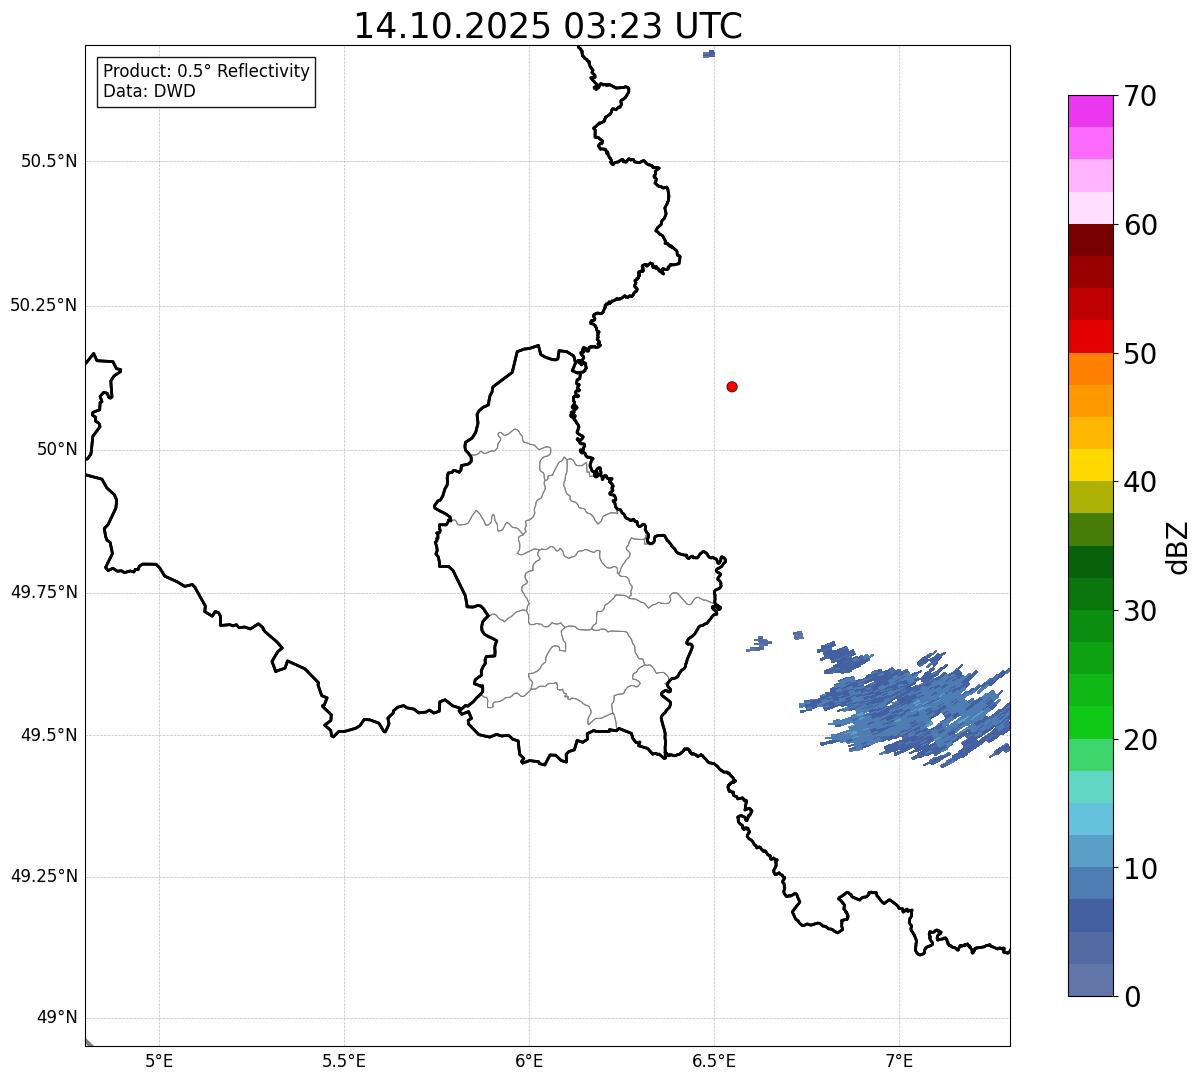Image resolution: width=1202 pixels, height=1081 pixels.
Task: Select the 'Data: DWD' text line
Action: pyautogui.click(x=149, y=91)
